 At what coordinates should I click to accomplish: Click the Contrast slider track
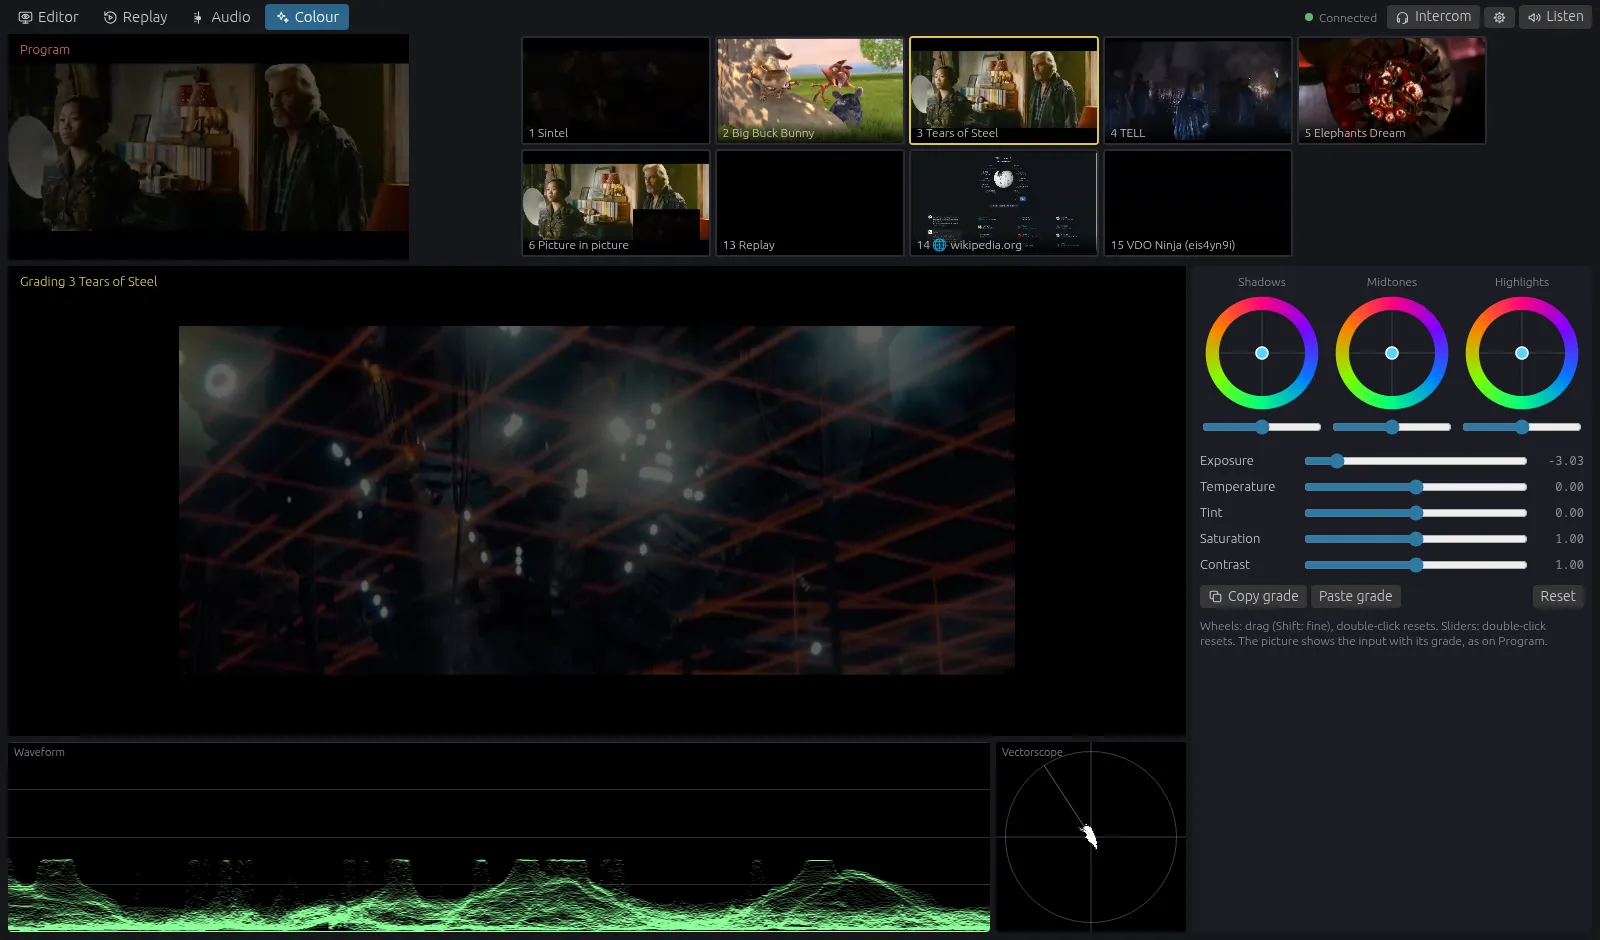(1416, 565)
